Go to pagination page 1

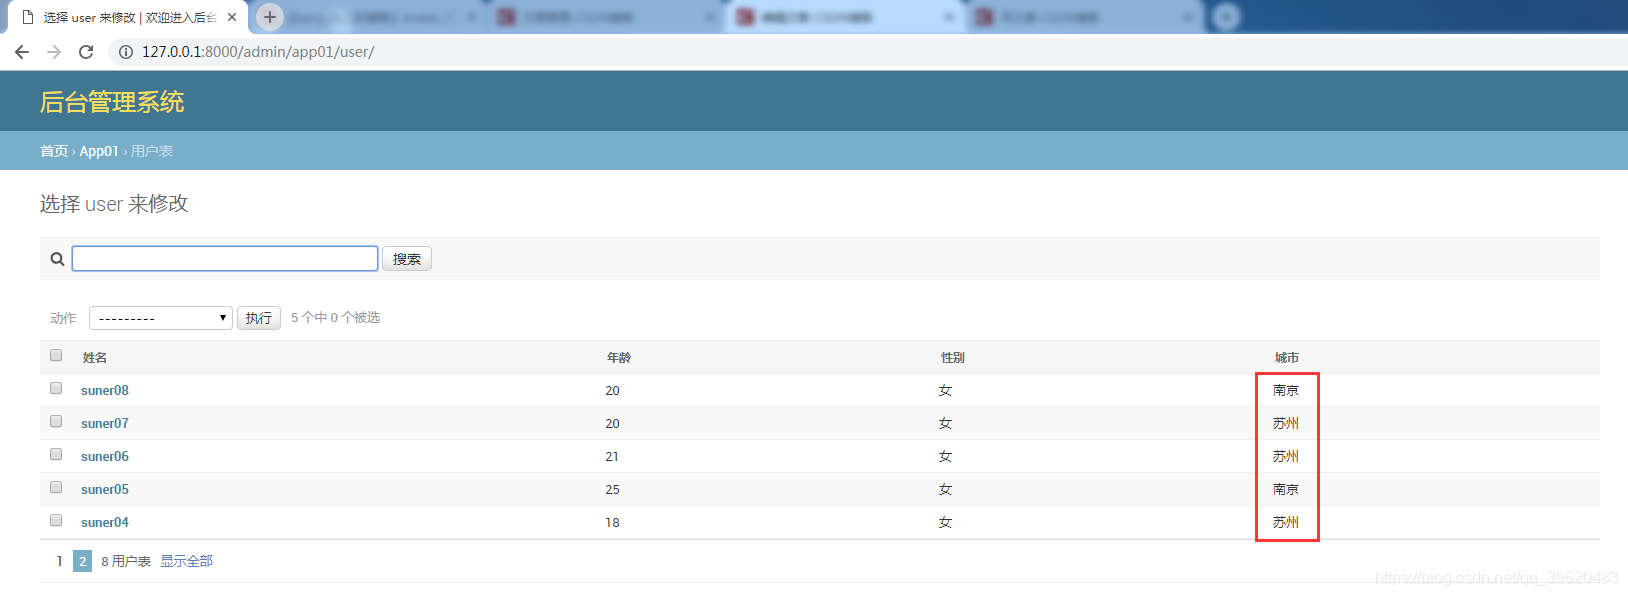pos(60,561)
